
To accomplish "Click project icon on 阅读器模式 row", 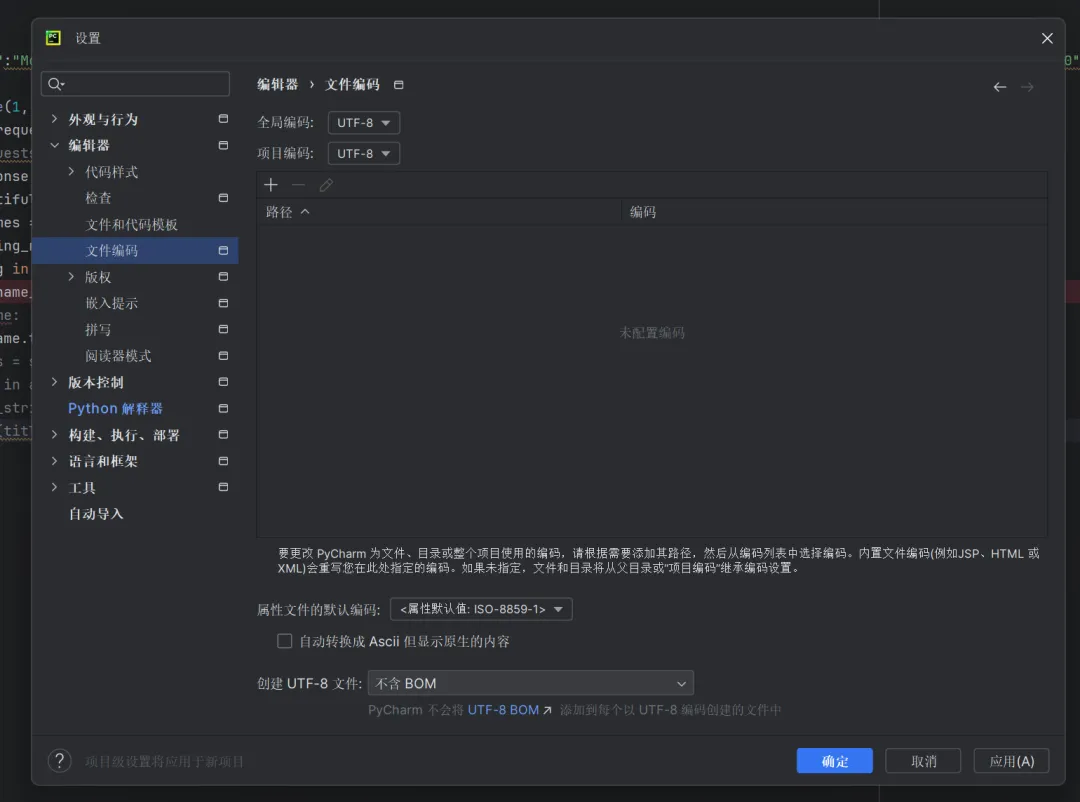I will click(x=223, y=356).
